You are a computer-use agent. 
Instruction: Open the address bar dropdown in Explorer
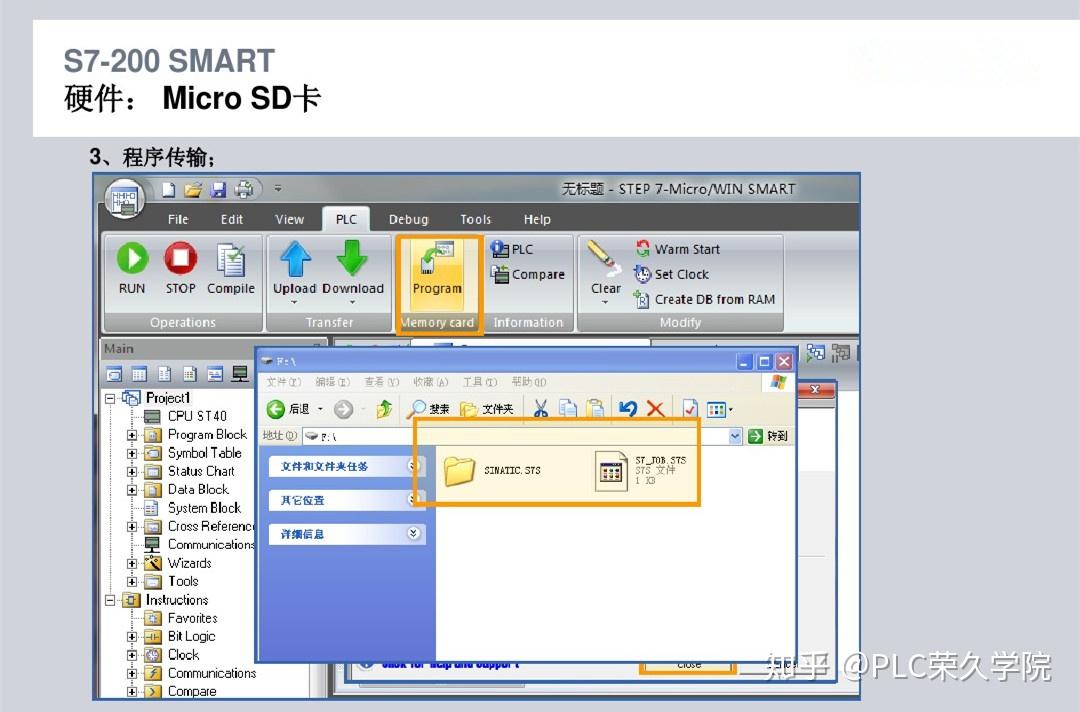click(x=734, y=436)
